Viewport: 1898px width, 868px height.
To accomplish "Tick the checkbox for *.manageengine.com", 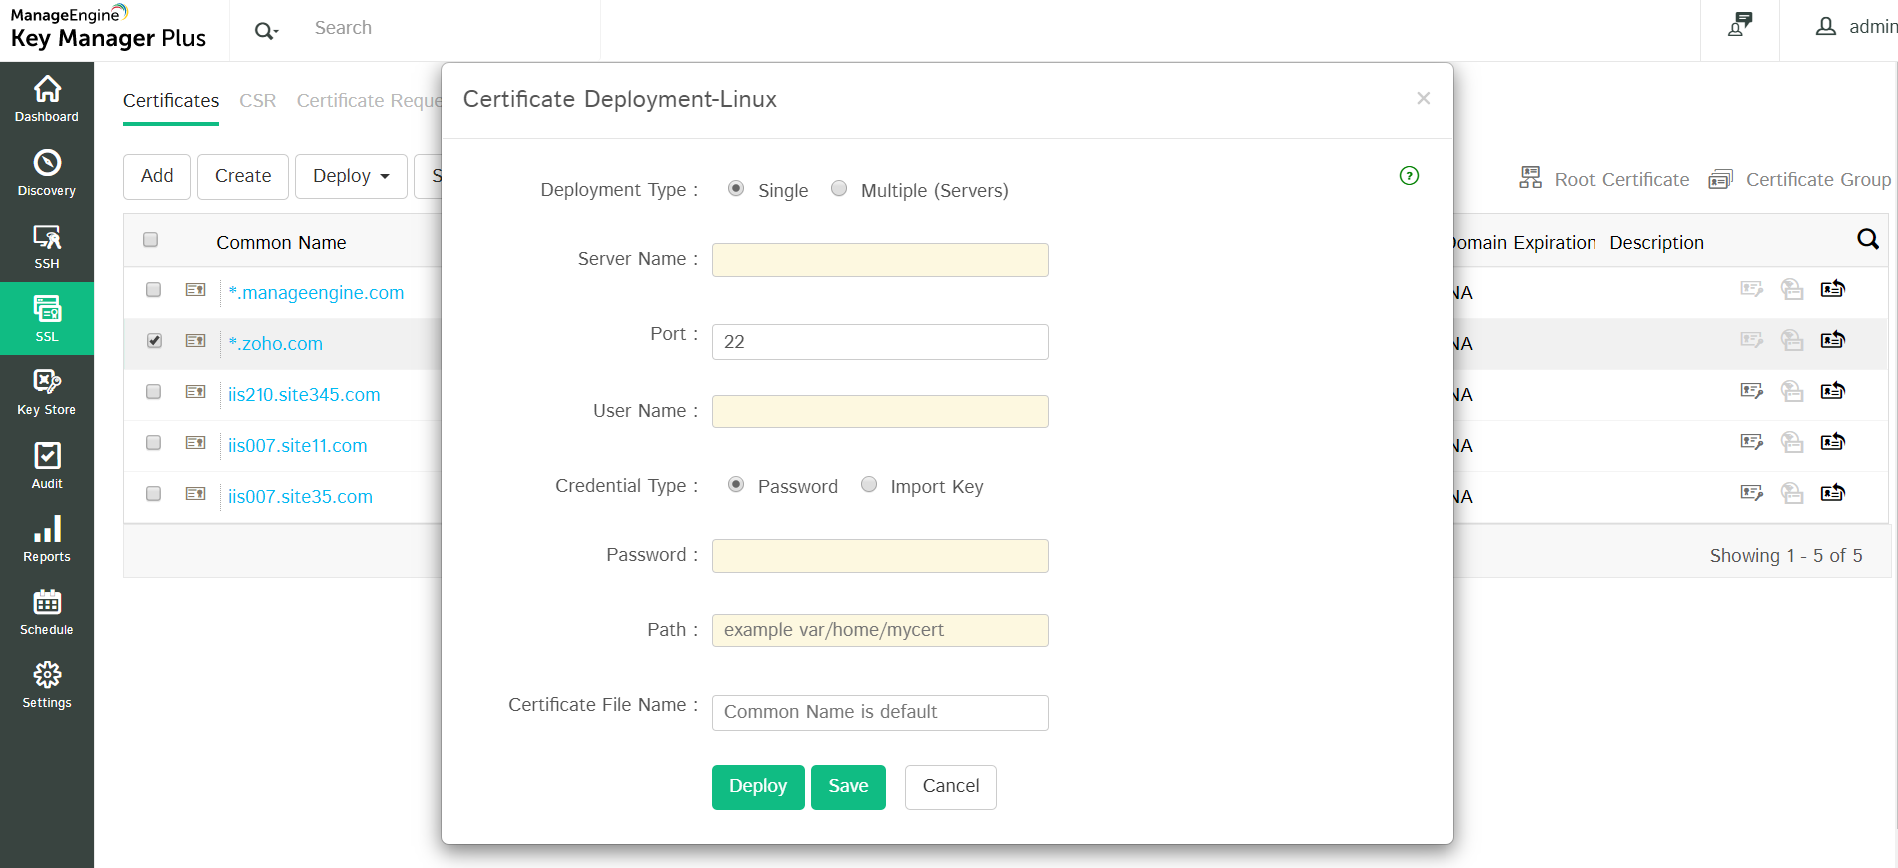I will (154, 290).
